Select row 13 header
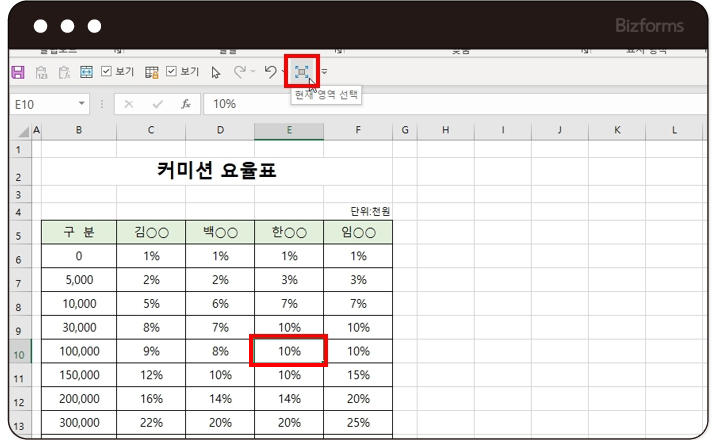Image resolution: width=715 pixels, height=440 pixels. pos(19,423)
